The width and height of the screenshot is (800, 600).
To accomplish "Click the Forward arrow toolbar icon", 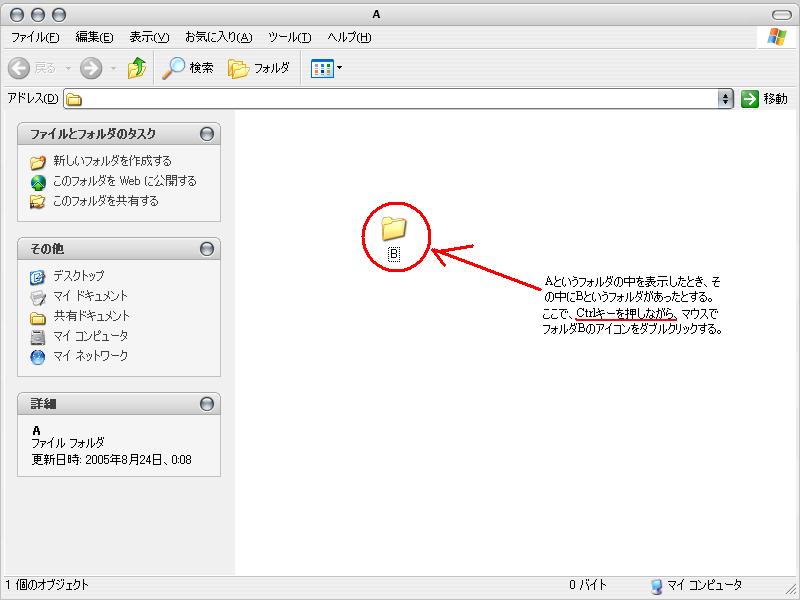I will tap(91, 68).
